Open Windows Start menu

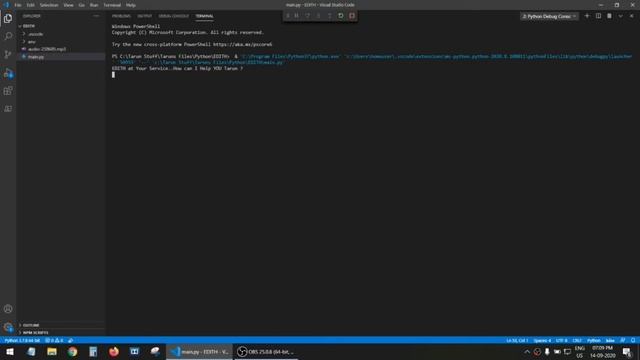pyautogui.click(x=10, y=351)
